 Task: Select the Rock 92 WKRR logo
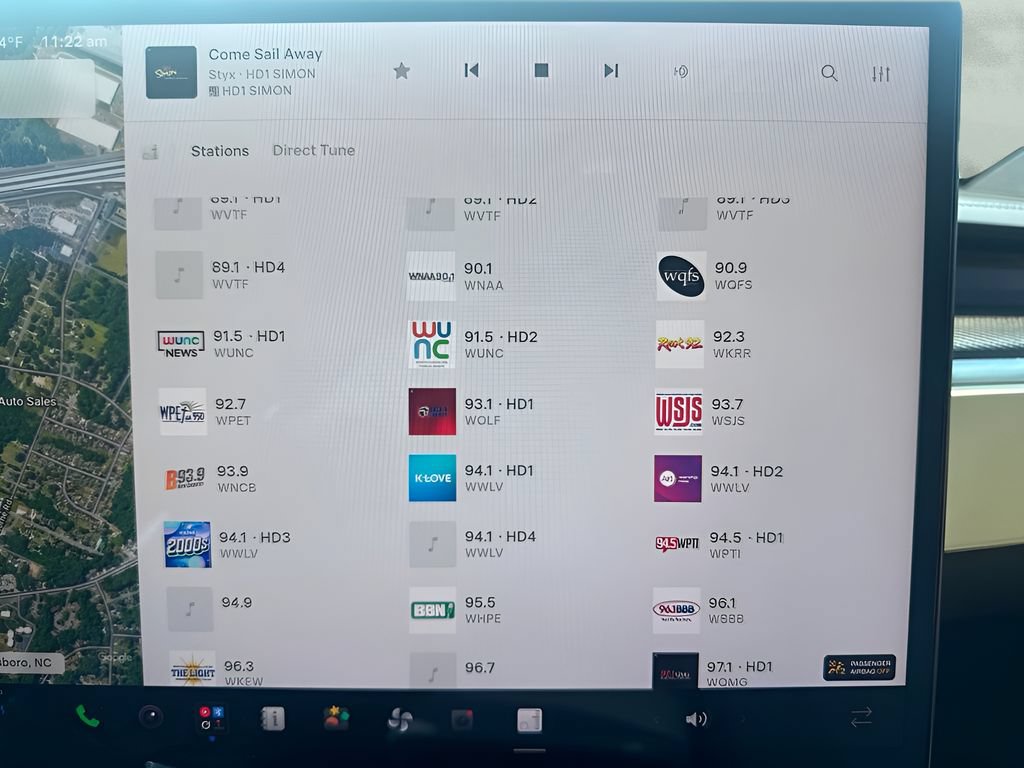[x=680, y=344]
